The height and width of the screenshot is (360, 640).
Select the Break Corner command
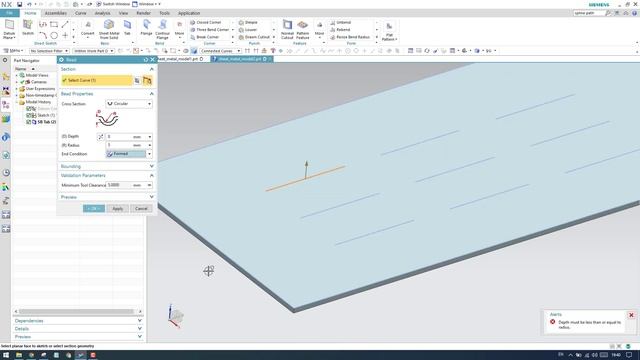coord(204,37)
